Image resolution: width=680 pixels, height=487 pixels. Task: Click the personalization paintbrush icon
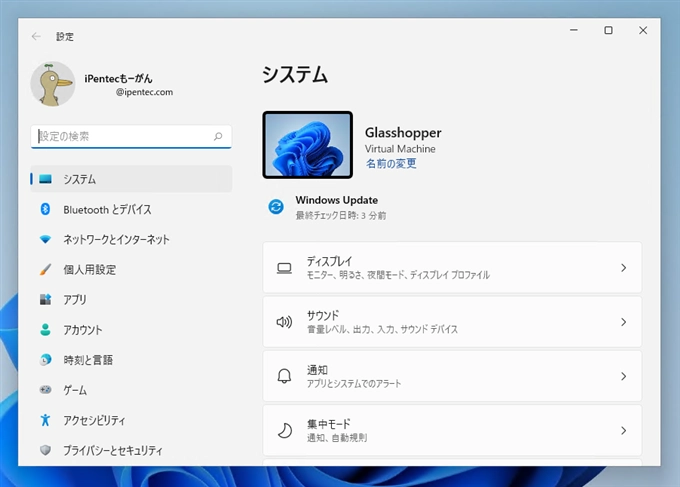pos(45,269)
